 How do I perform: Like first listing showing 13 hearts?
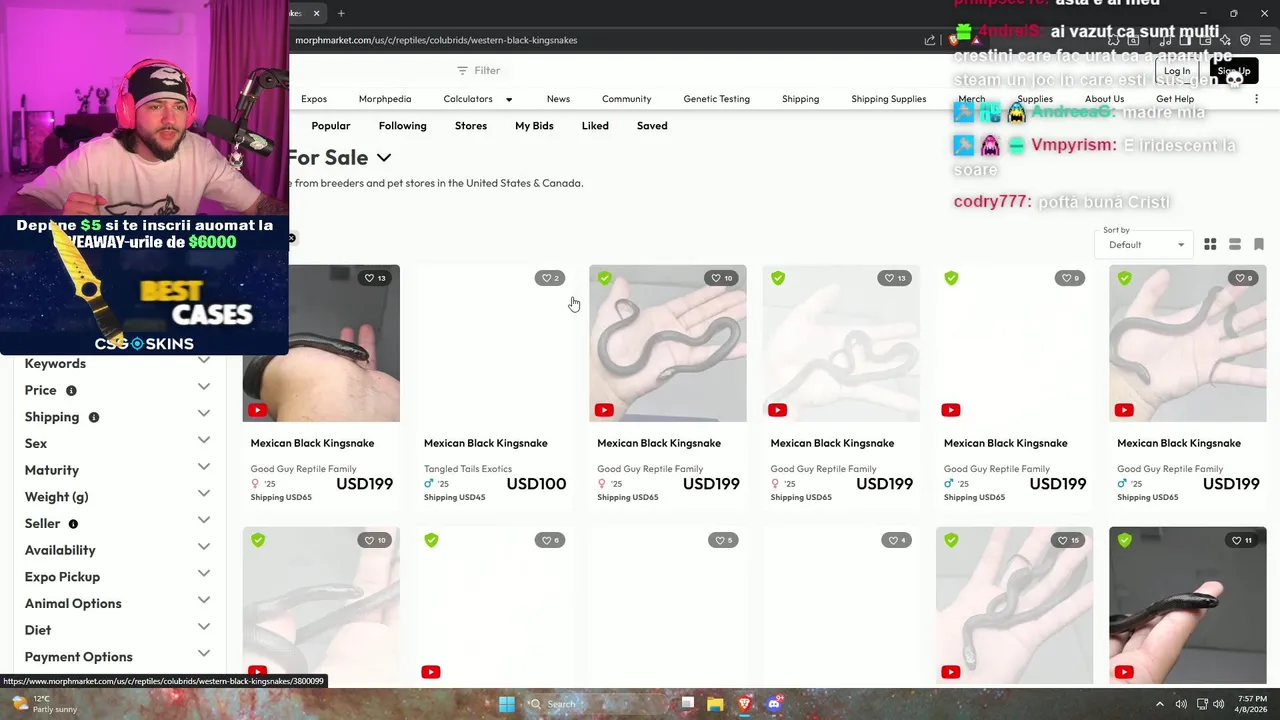pos(375,278)
